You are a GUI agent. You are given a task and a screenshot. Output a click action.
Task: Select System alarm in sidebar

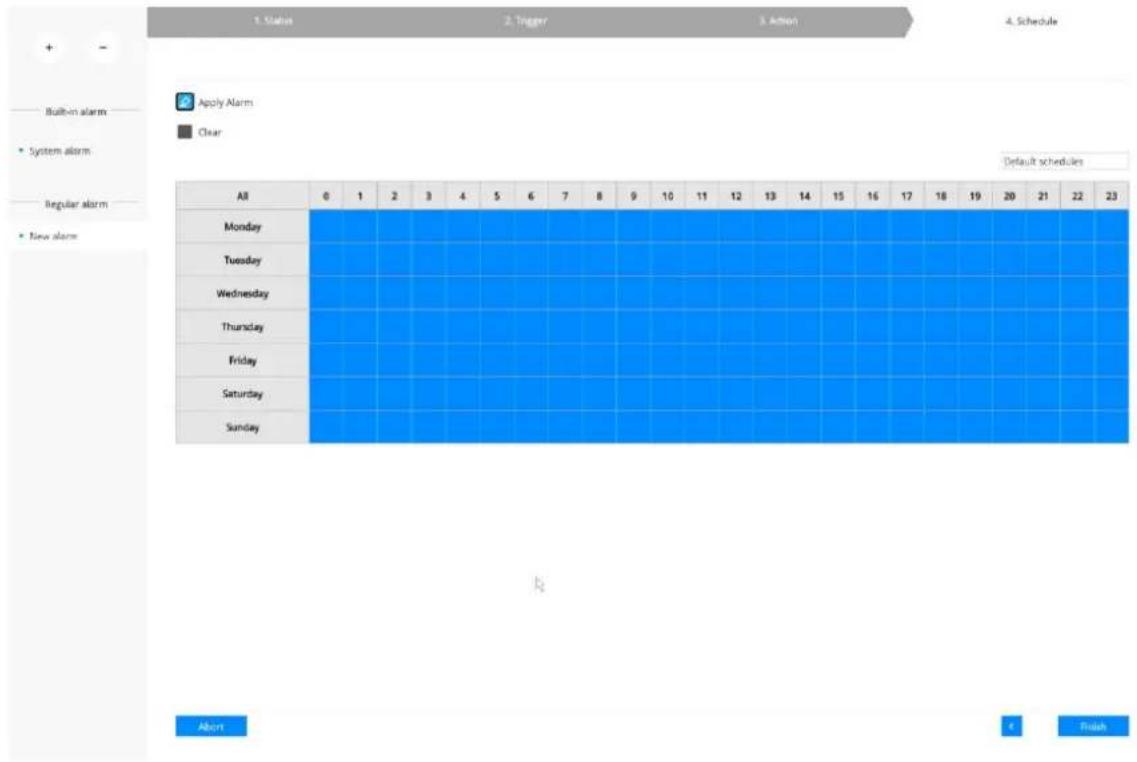tap(59, 151)
